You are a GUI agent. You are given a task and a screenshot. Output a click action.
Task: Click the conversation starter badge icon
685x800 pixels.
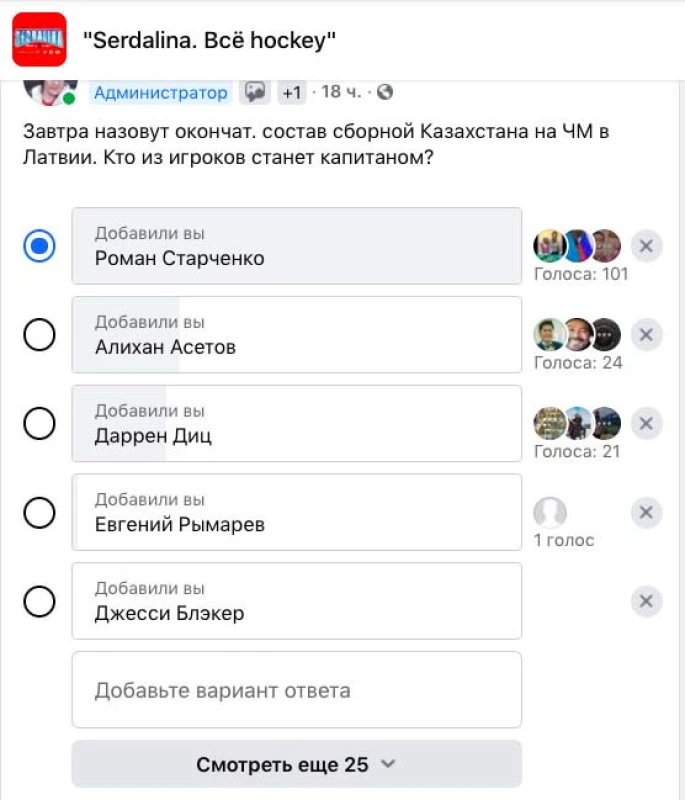pyautogui.click(x=256, y=92)
